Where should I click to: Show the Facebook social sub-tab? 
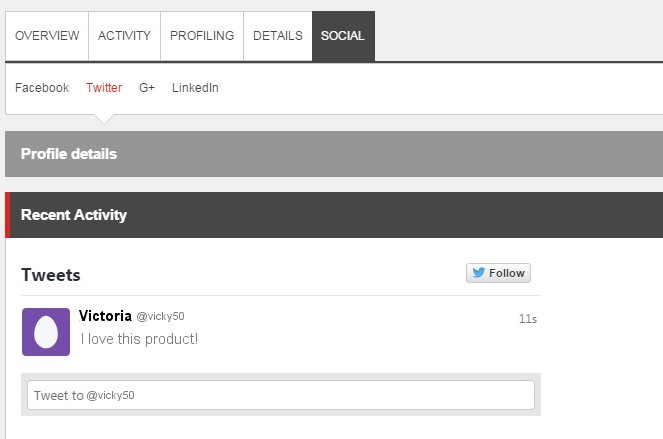pos(42,88)
